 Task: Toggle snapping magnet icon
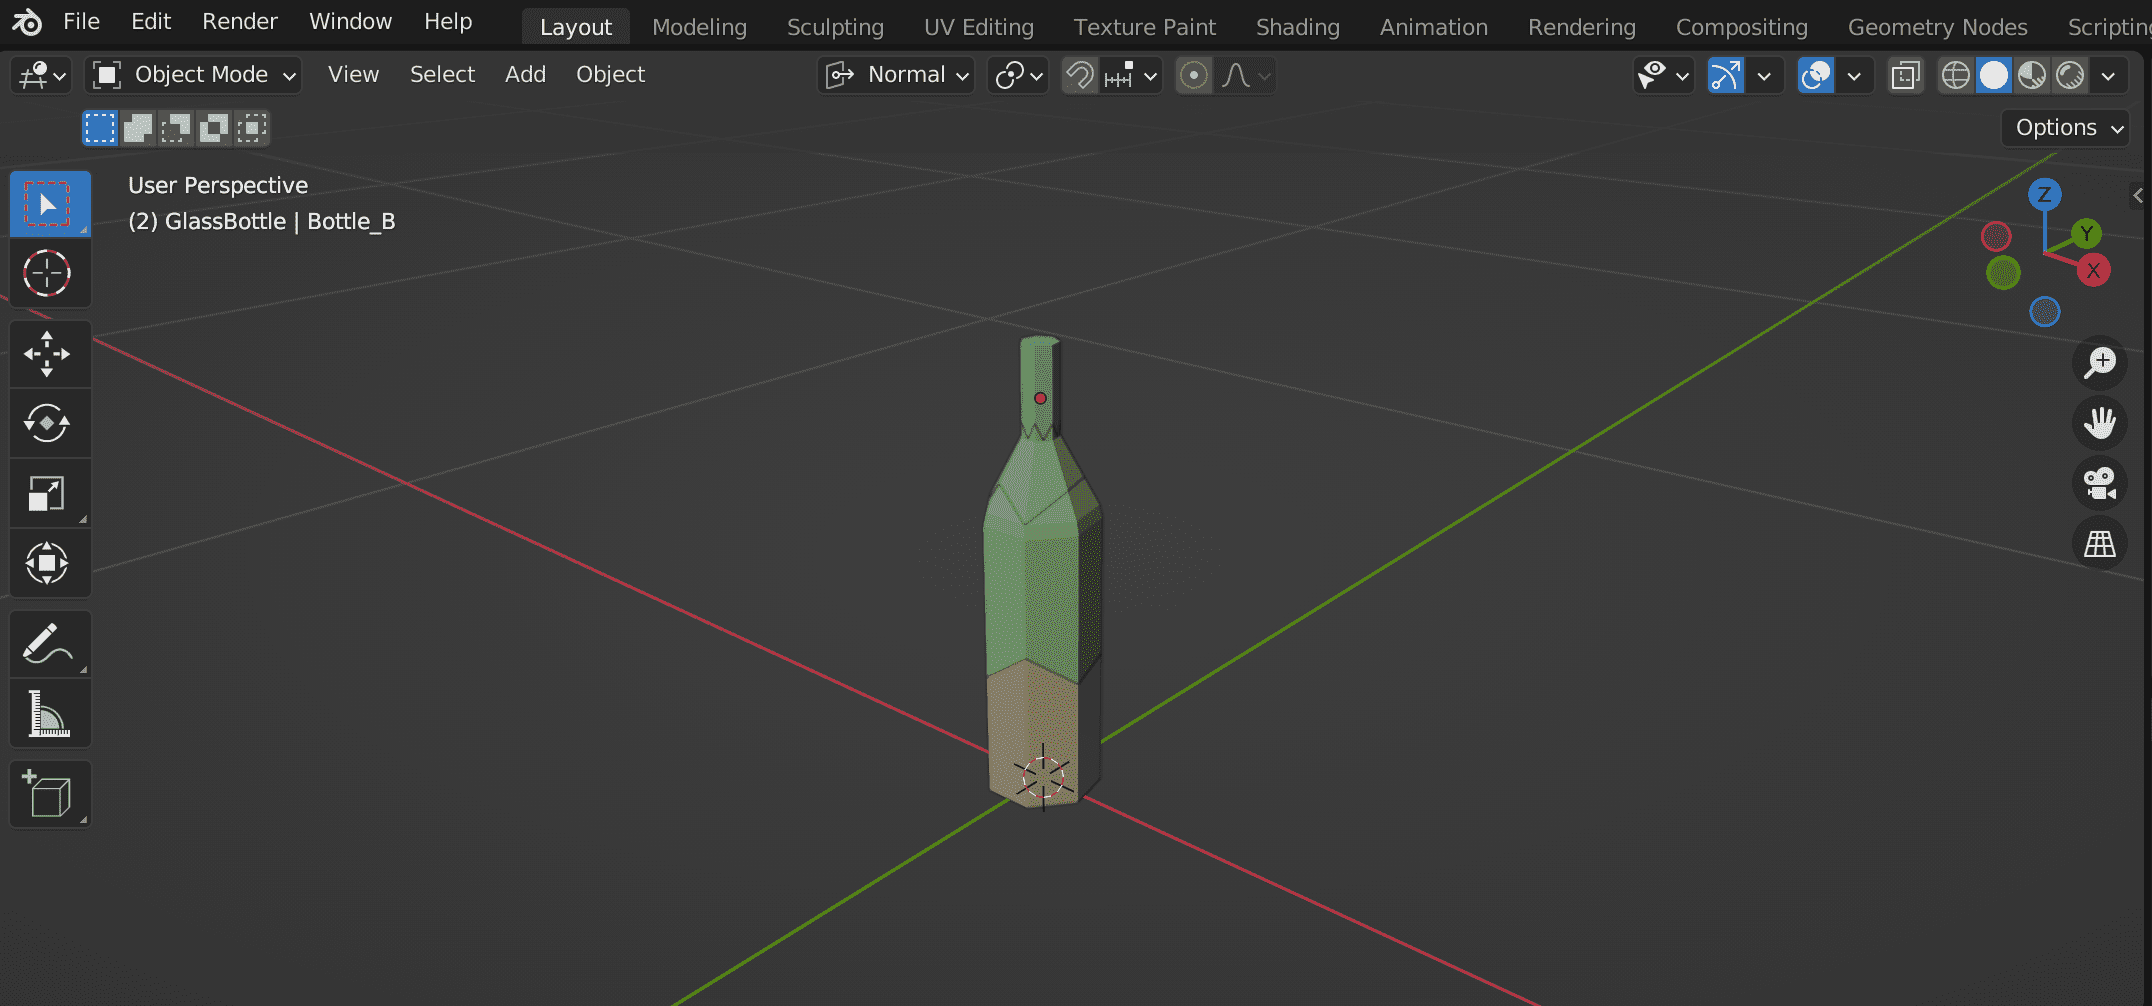pyautogui.click(x=1079, y=75)
